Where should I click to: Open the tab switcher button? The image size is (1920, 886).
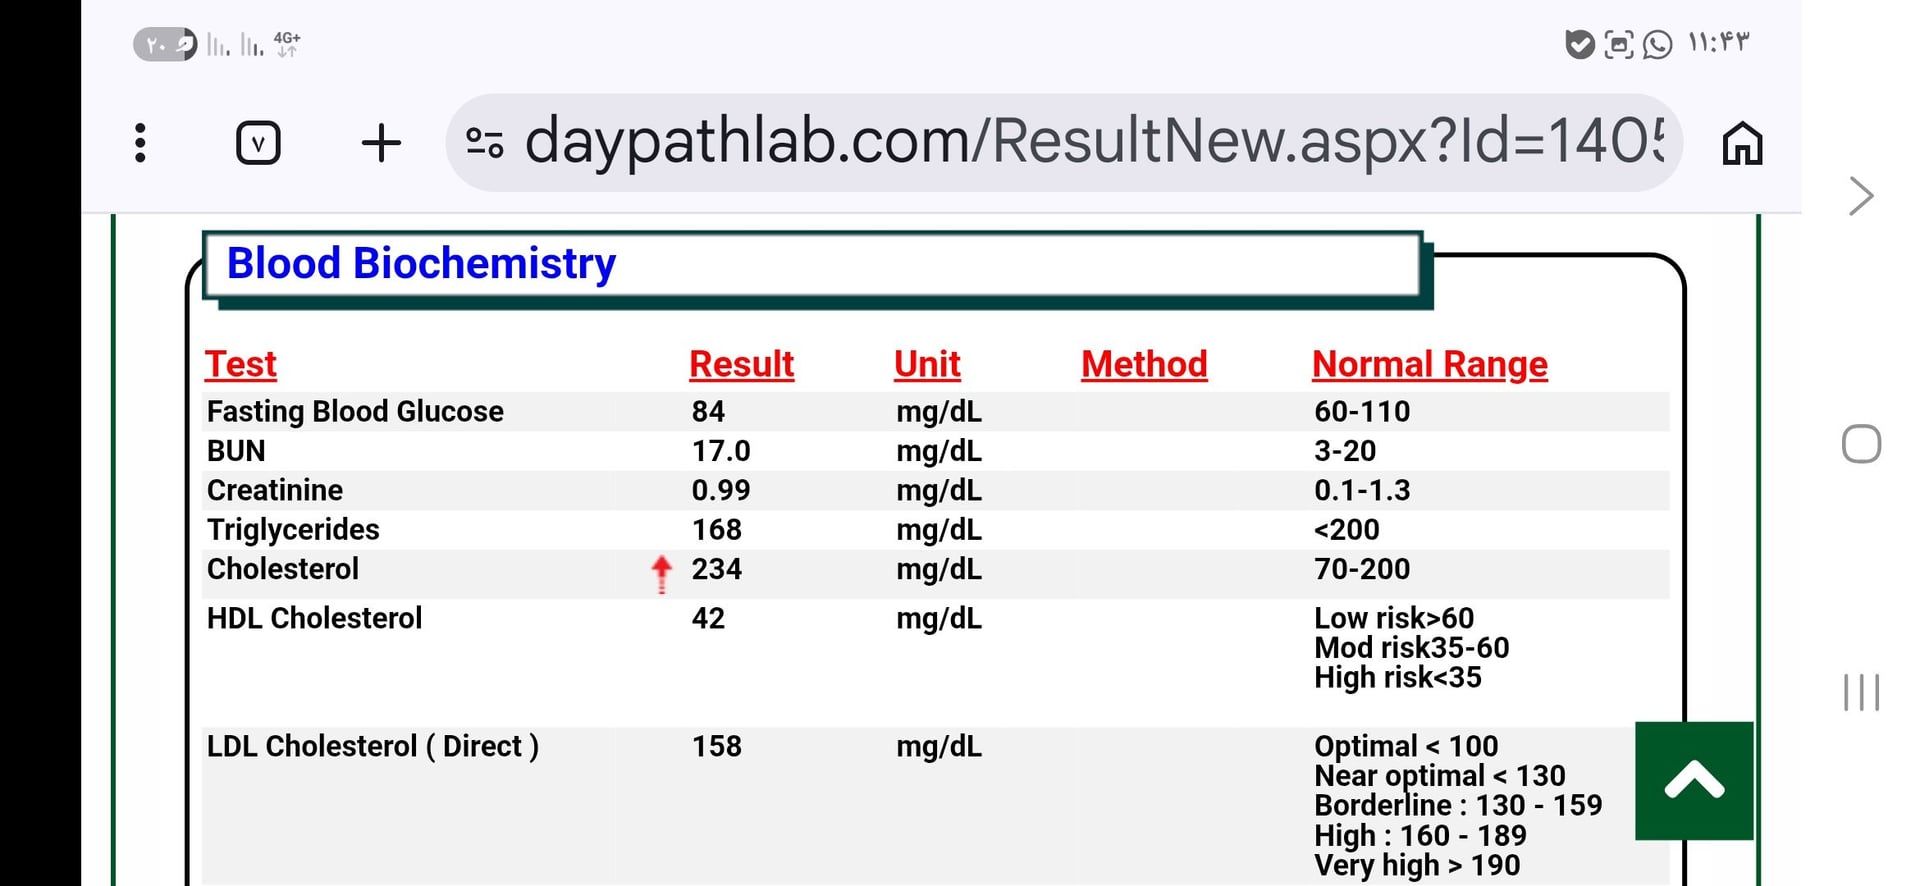point(258,143)
